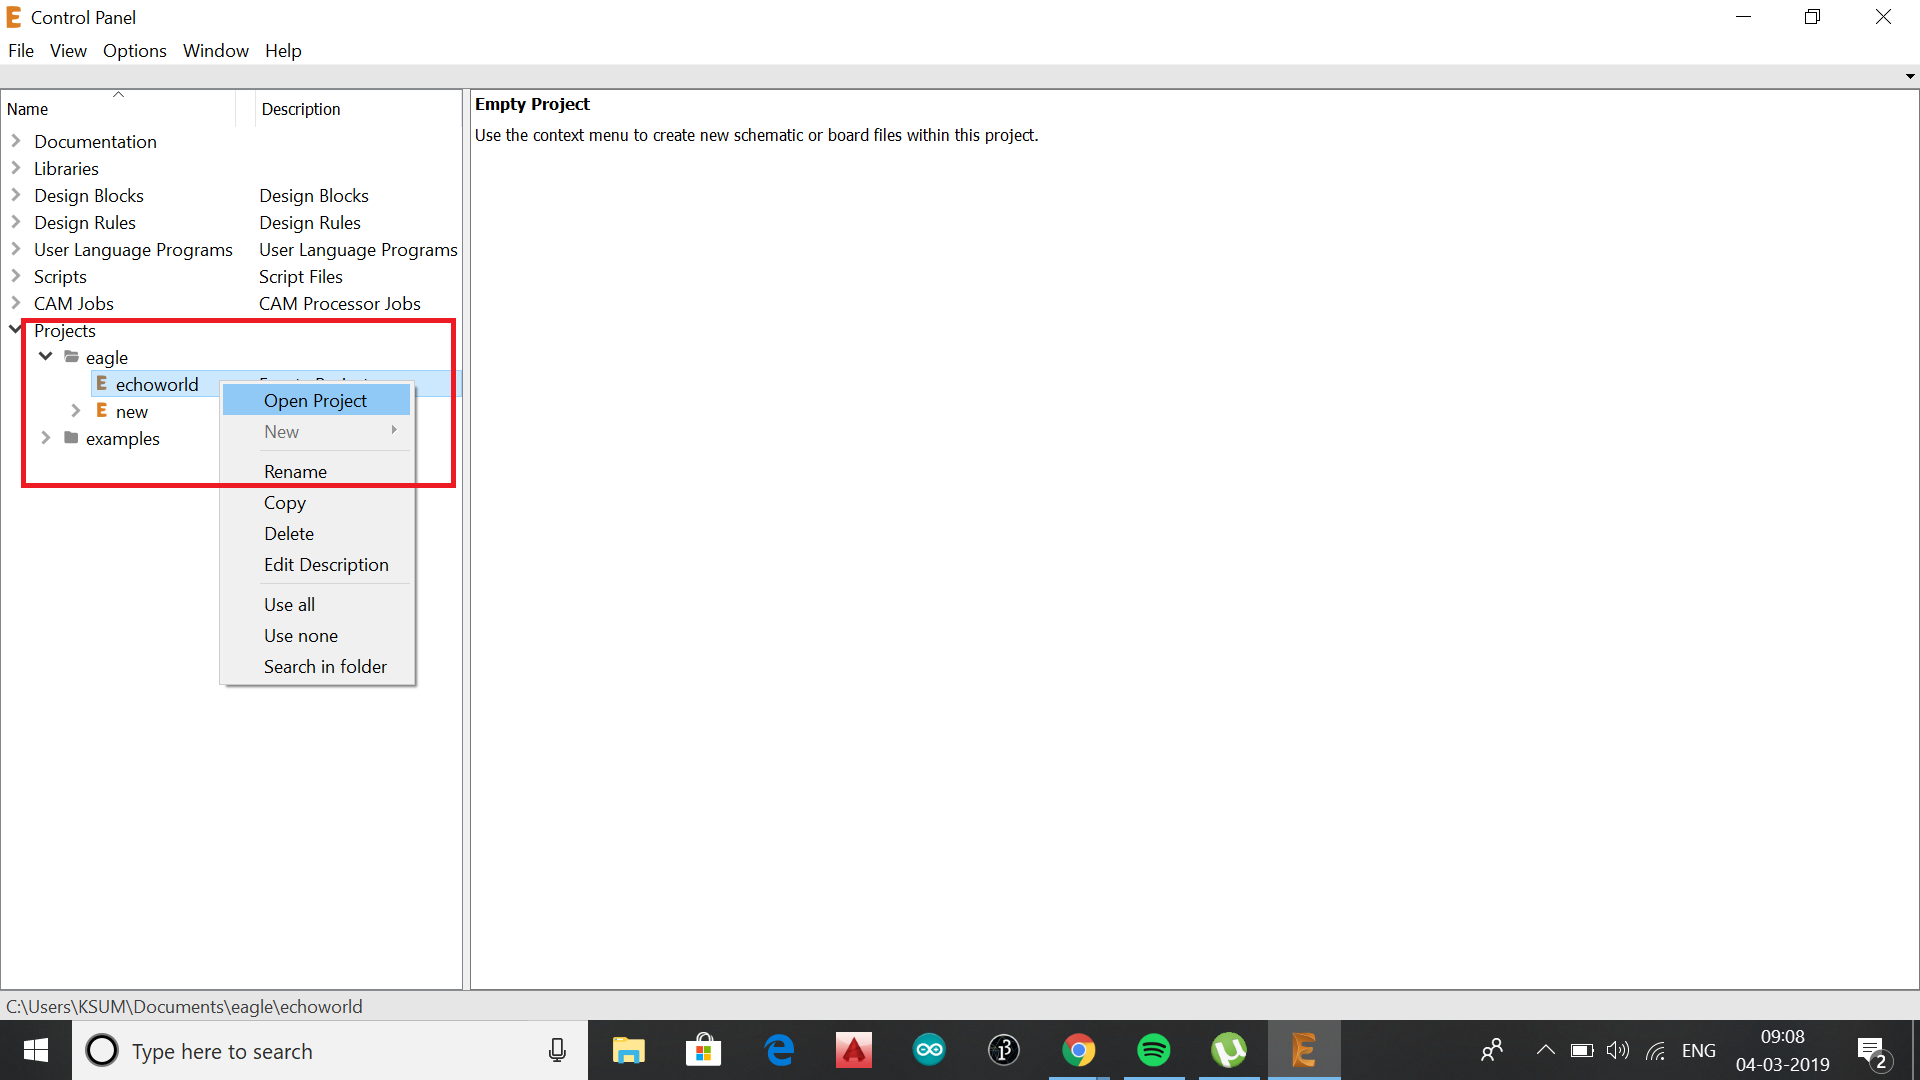
Task: Expand the examples folder node
Action: coord(46,438)
